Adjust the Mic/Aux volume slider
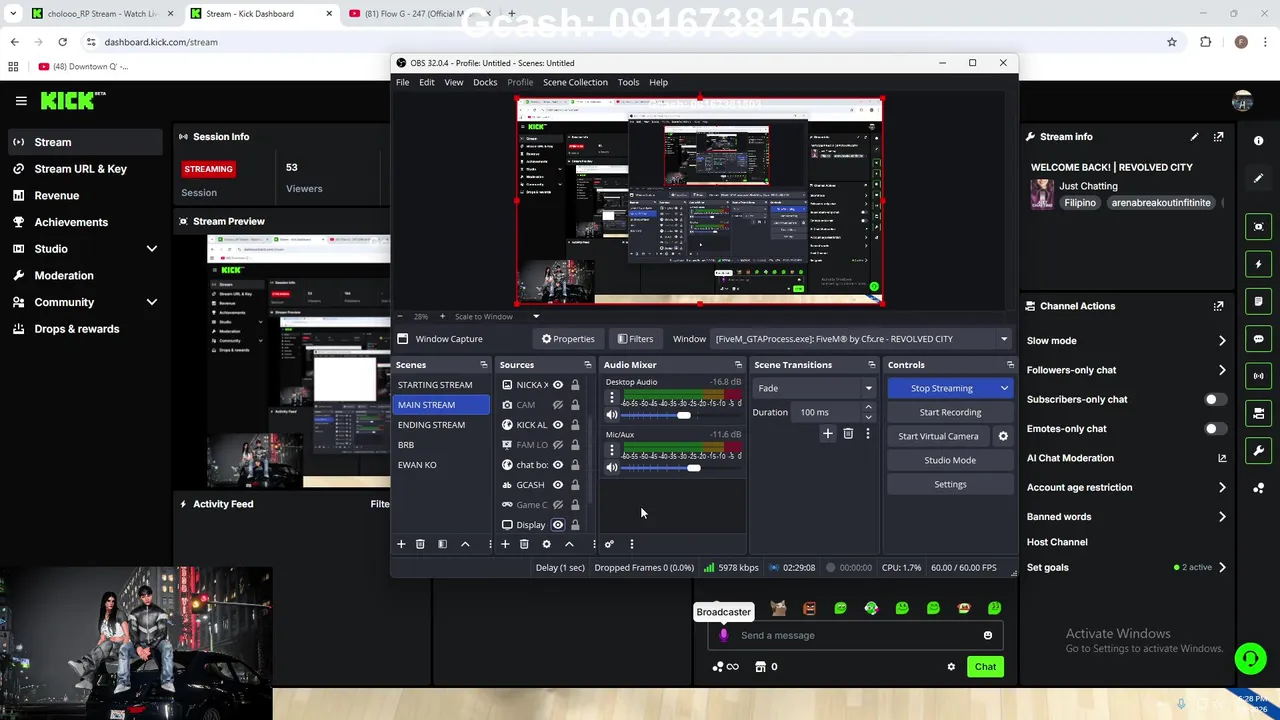 (693, 468)
